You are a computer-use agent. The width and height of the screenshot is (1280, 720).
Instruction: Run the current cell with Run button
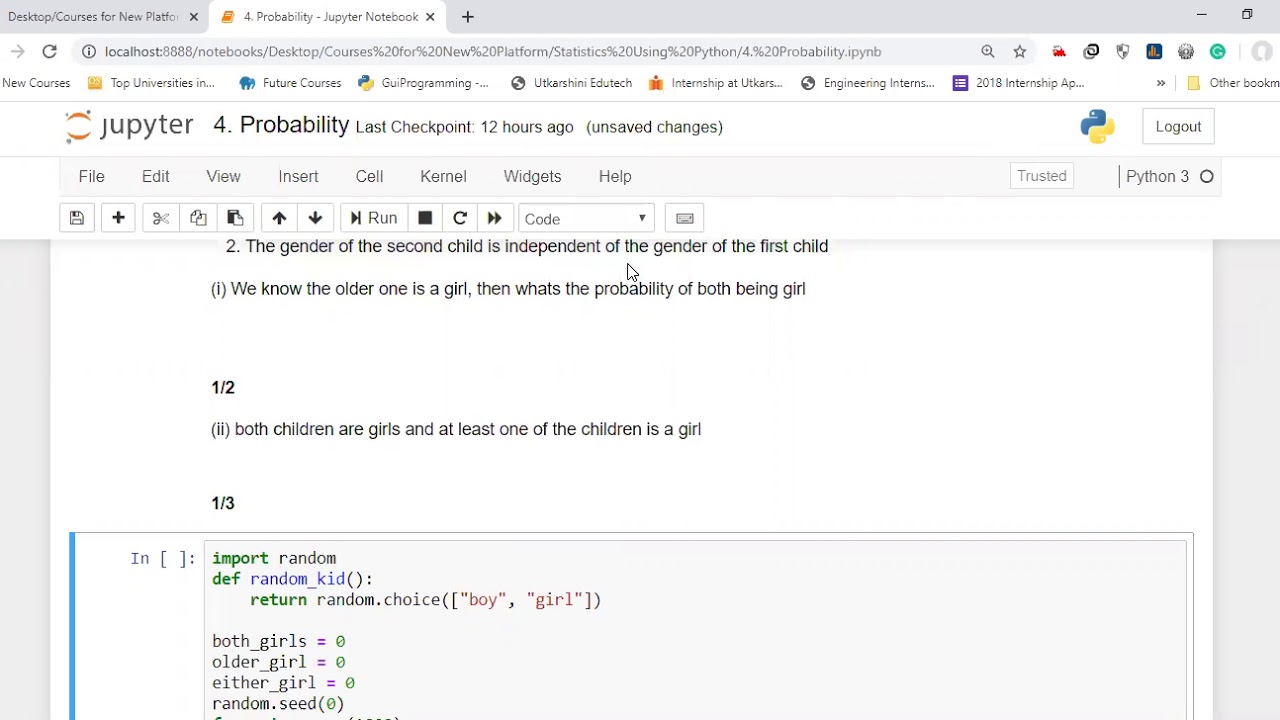click(373, 218)
